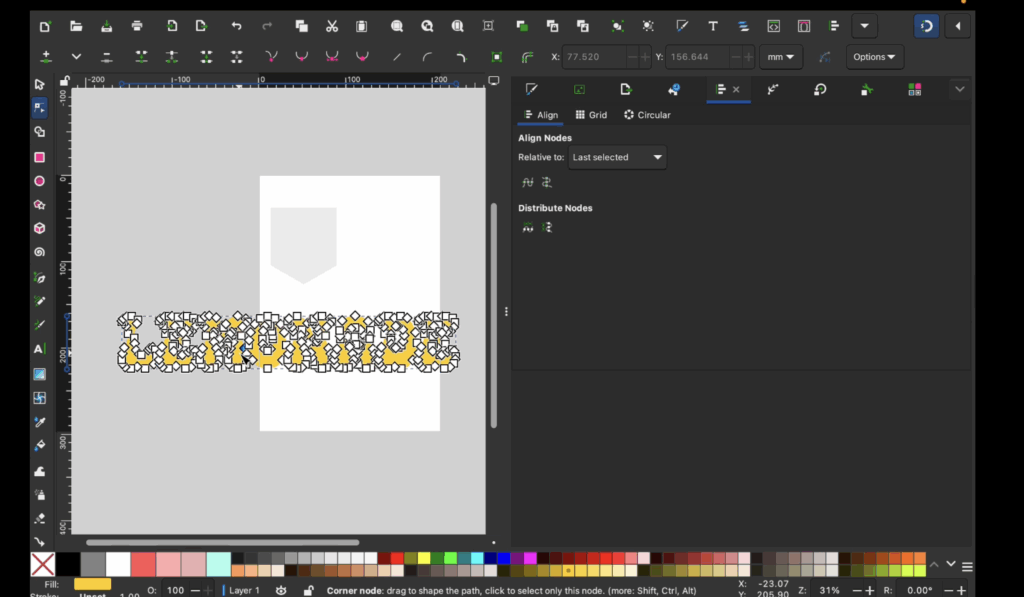Close the Align and Distribute tab
The width and height of the screenshot is (1024, 597).
pos(736,89)
